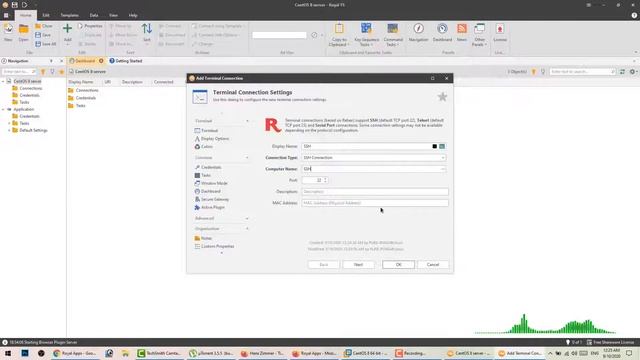This screenshot has width=640, height=360.
Task: Click the Open folder icon in ribbon
Action: 24,29
